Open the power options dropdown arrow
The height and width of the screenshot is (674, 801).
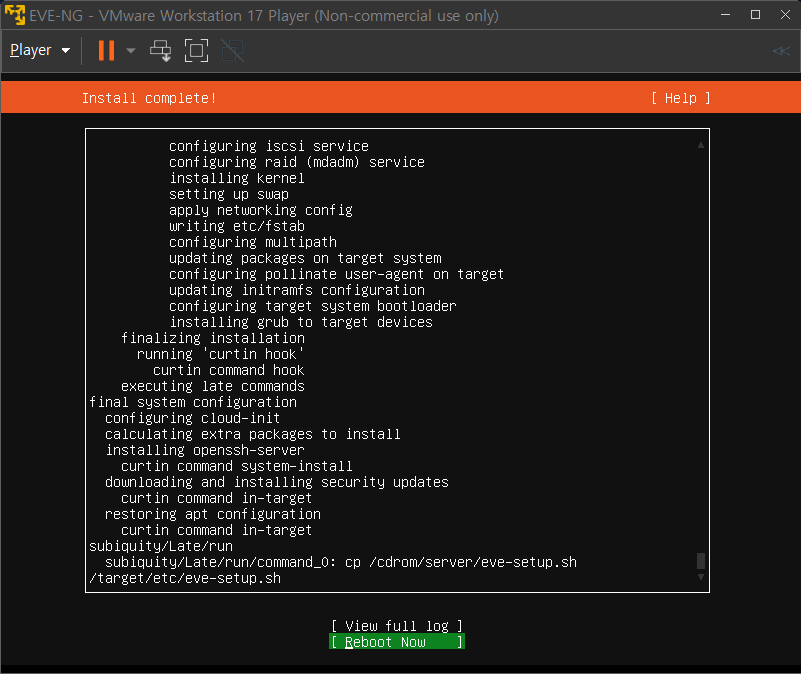click(131, 51)
